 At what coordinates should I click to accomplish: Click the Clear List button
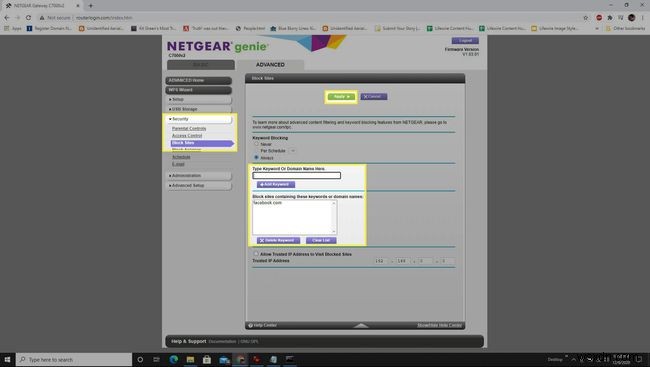(321, 241)
